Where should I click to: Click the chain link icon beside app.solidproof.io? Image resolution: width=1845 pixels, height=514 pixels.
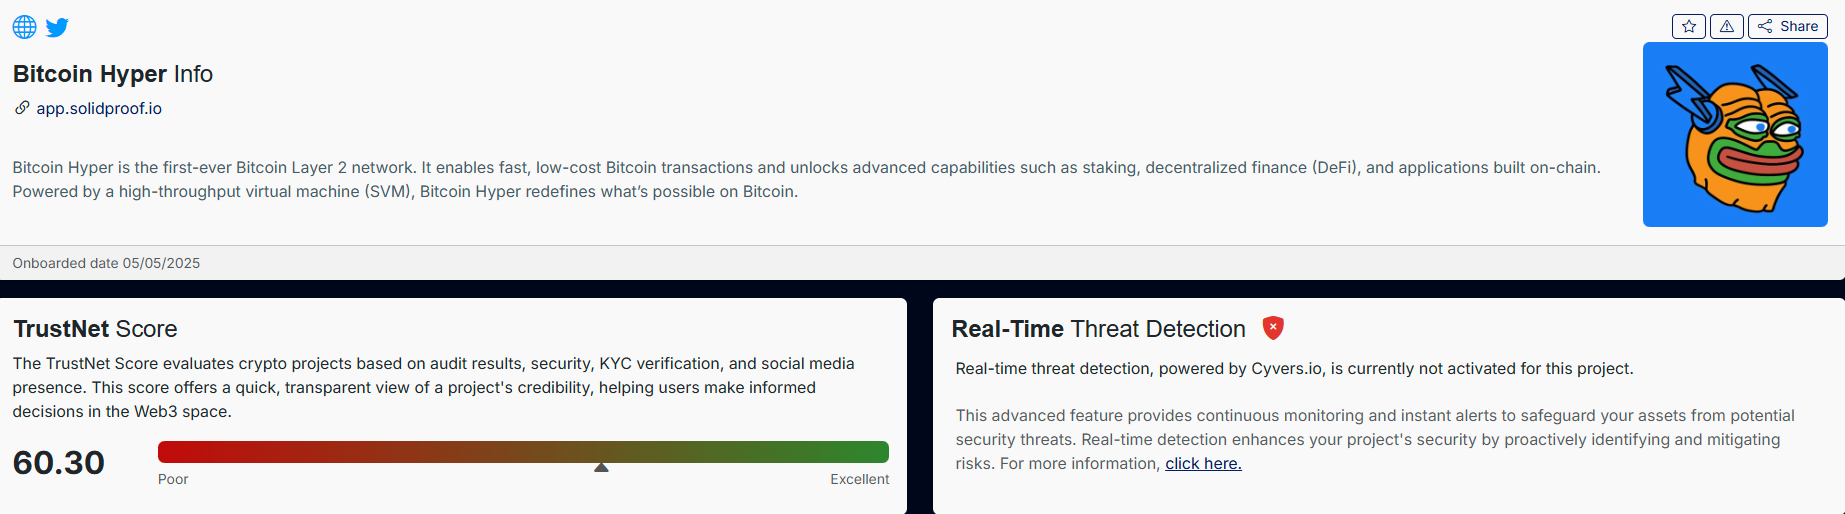point(22,108)
